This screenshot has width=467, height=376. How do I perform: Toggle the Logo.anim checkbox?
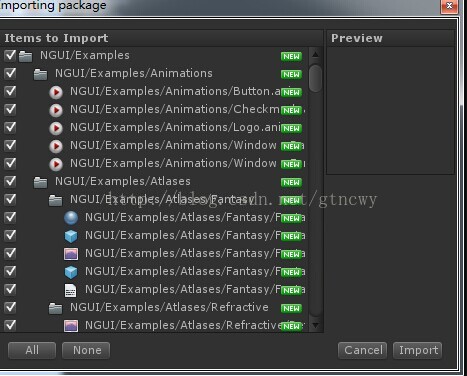[x=10, y=127]
